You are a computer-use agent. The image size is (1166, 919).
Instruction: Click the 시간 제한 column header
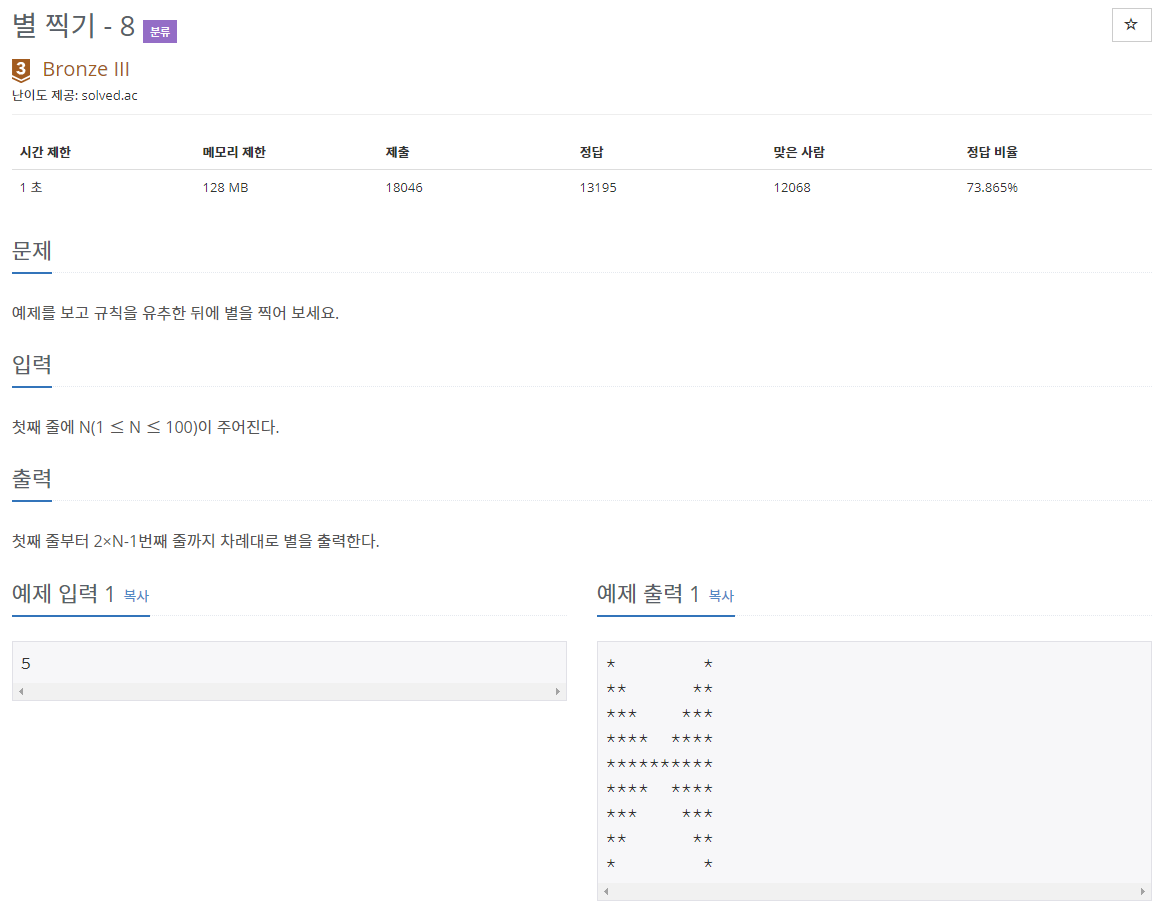[45, 152]
